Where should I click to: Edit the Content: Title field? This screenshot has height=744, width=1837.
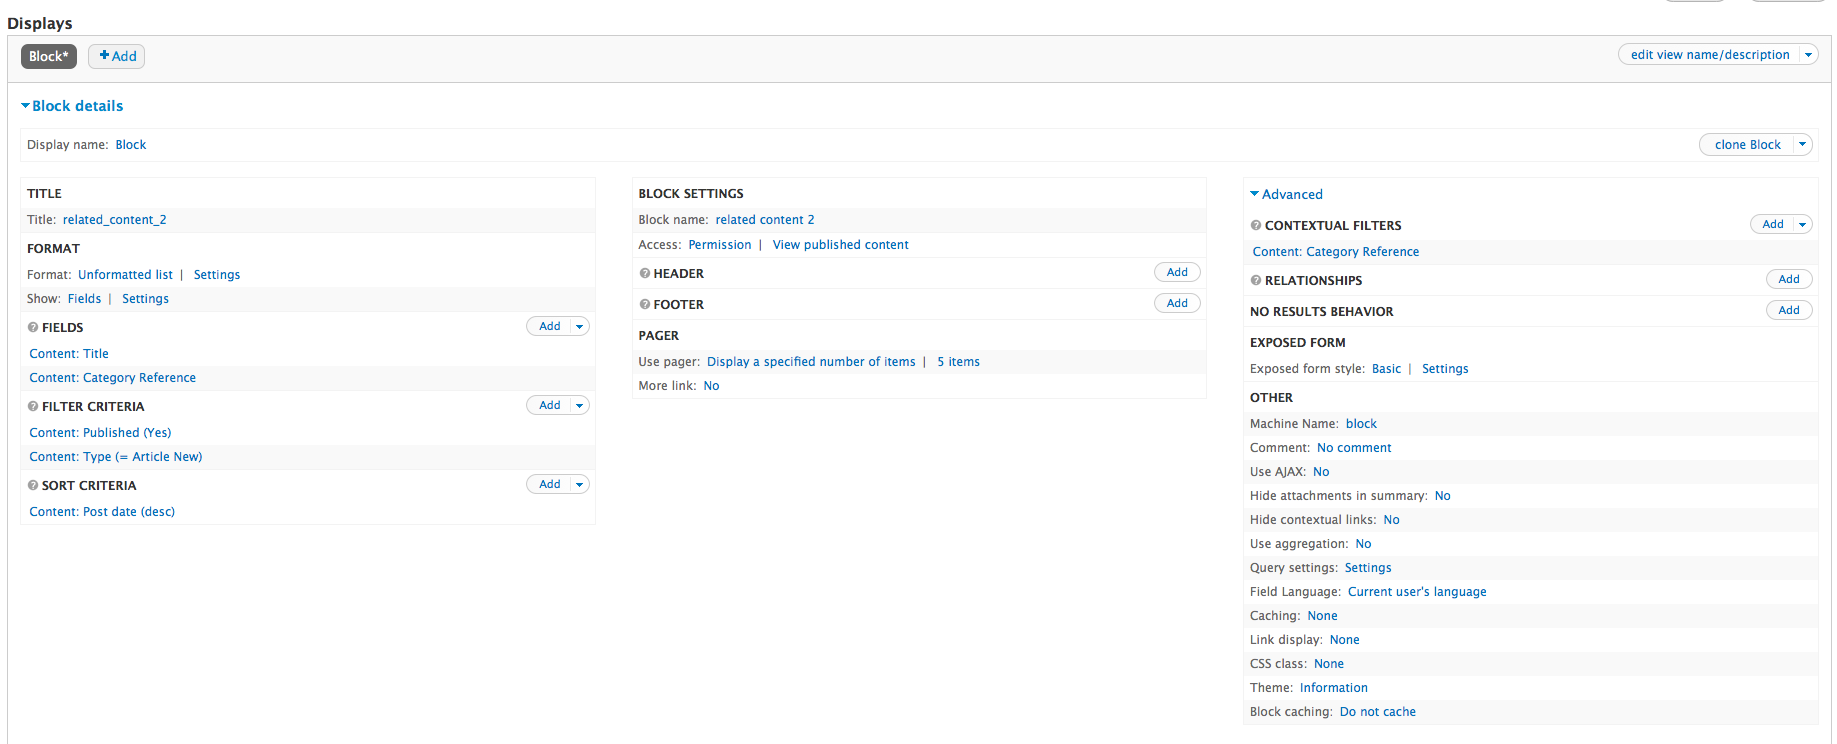coord(69,354)
